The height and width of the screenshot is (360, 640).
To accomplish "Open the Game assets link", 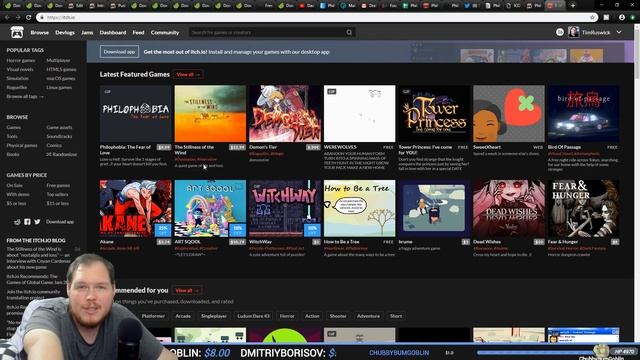I will 59,127.
